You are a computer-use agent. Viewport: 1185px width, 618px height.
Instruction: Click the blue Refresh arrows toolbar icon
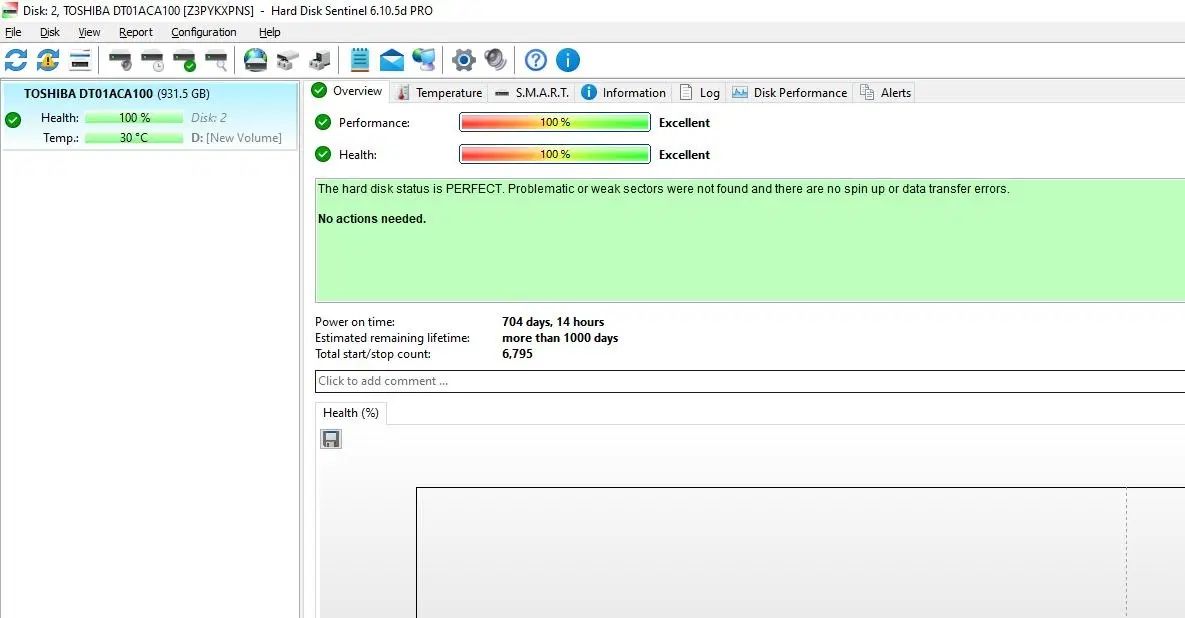16,60
